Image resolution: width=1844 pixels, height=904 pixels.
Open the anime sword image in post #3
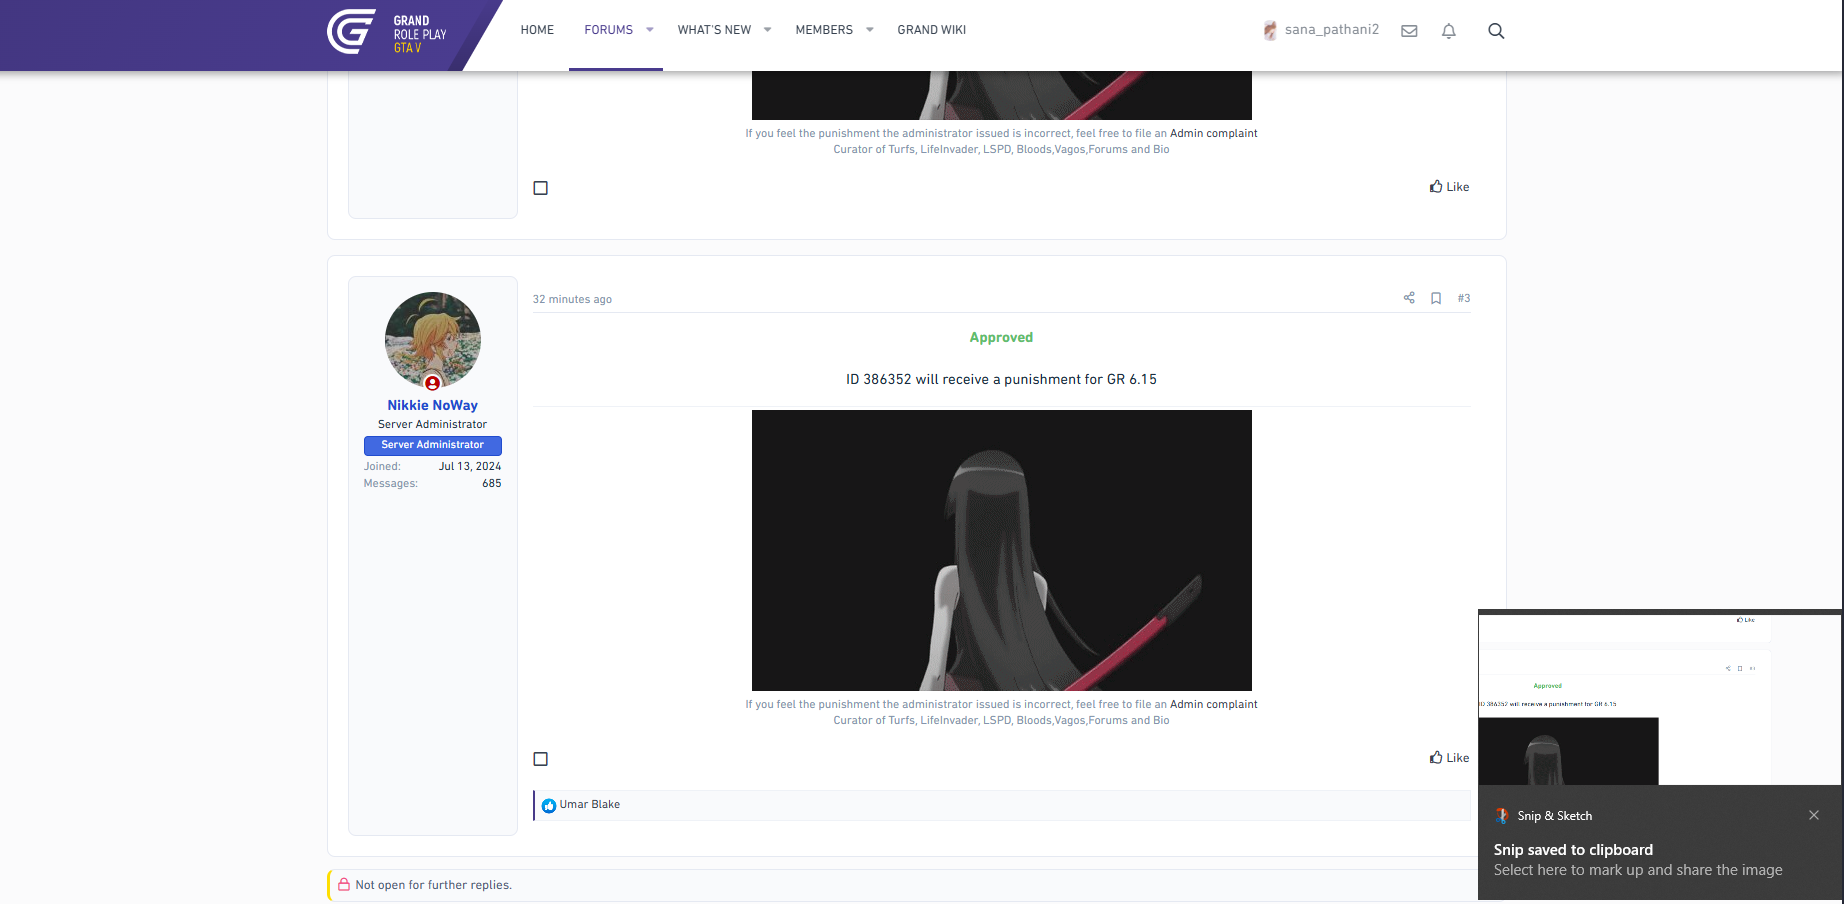pos(1002,550)
